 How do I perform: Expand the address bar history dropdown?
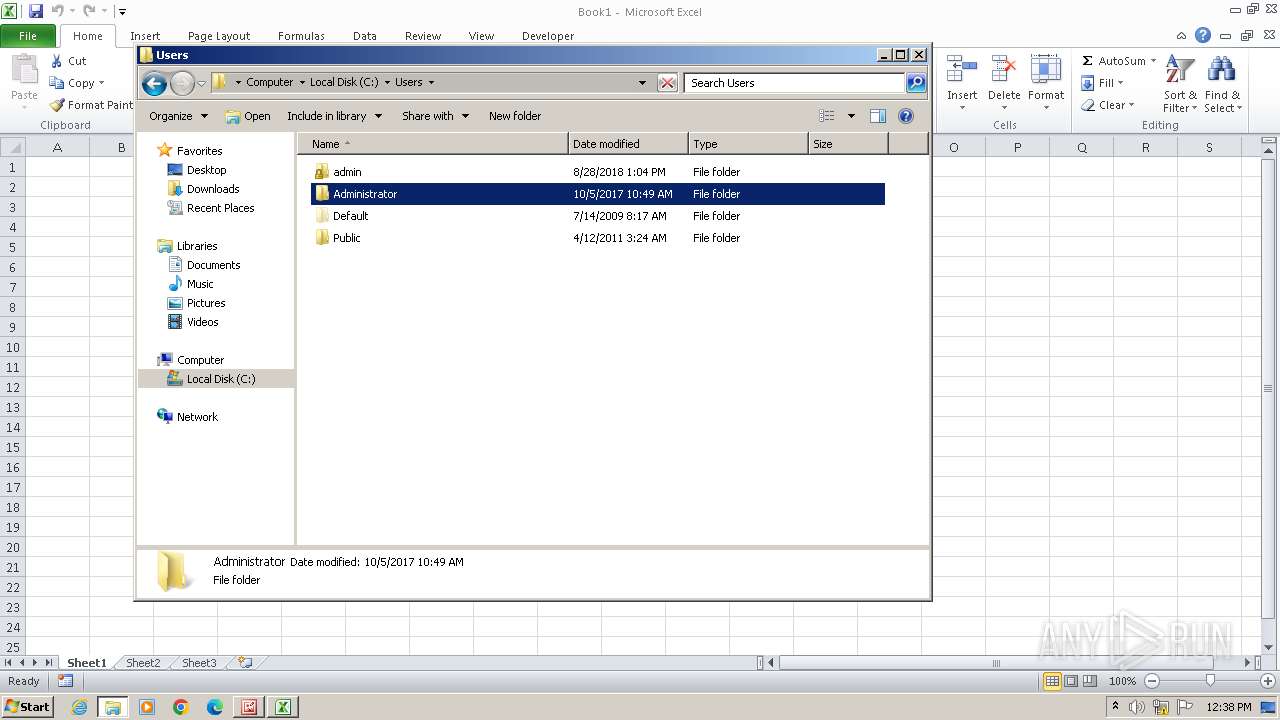[x=642, y=83]
